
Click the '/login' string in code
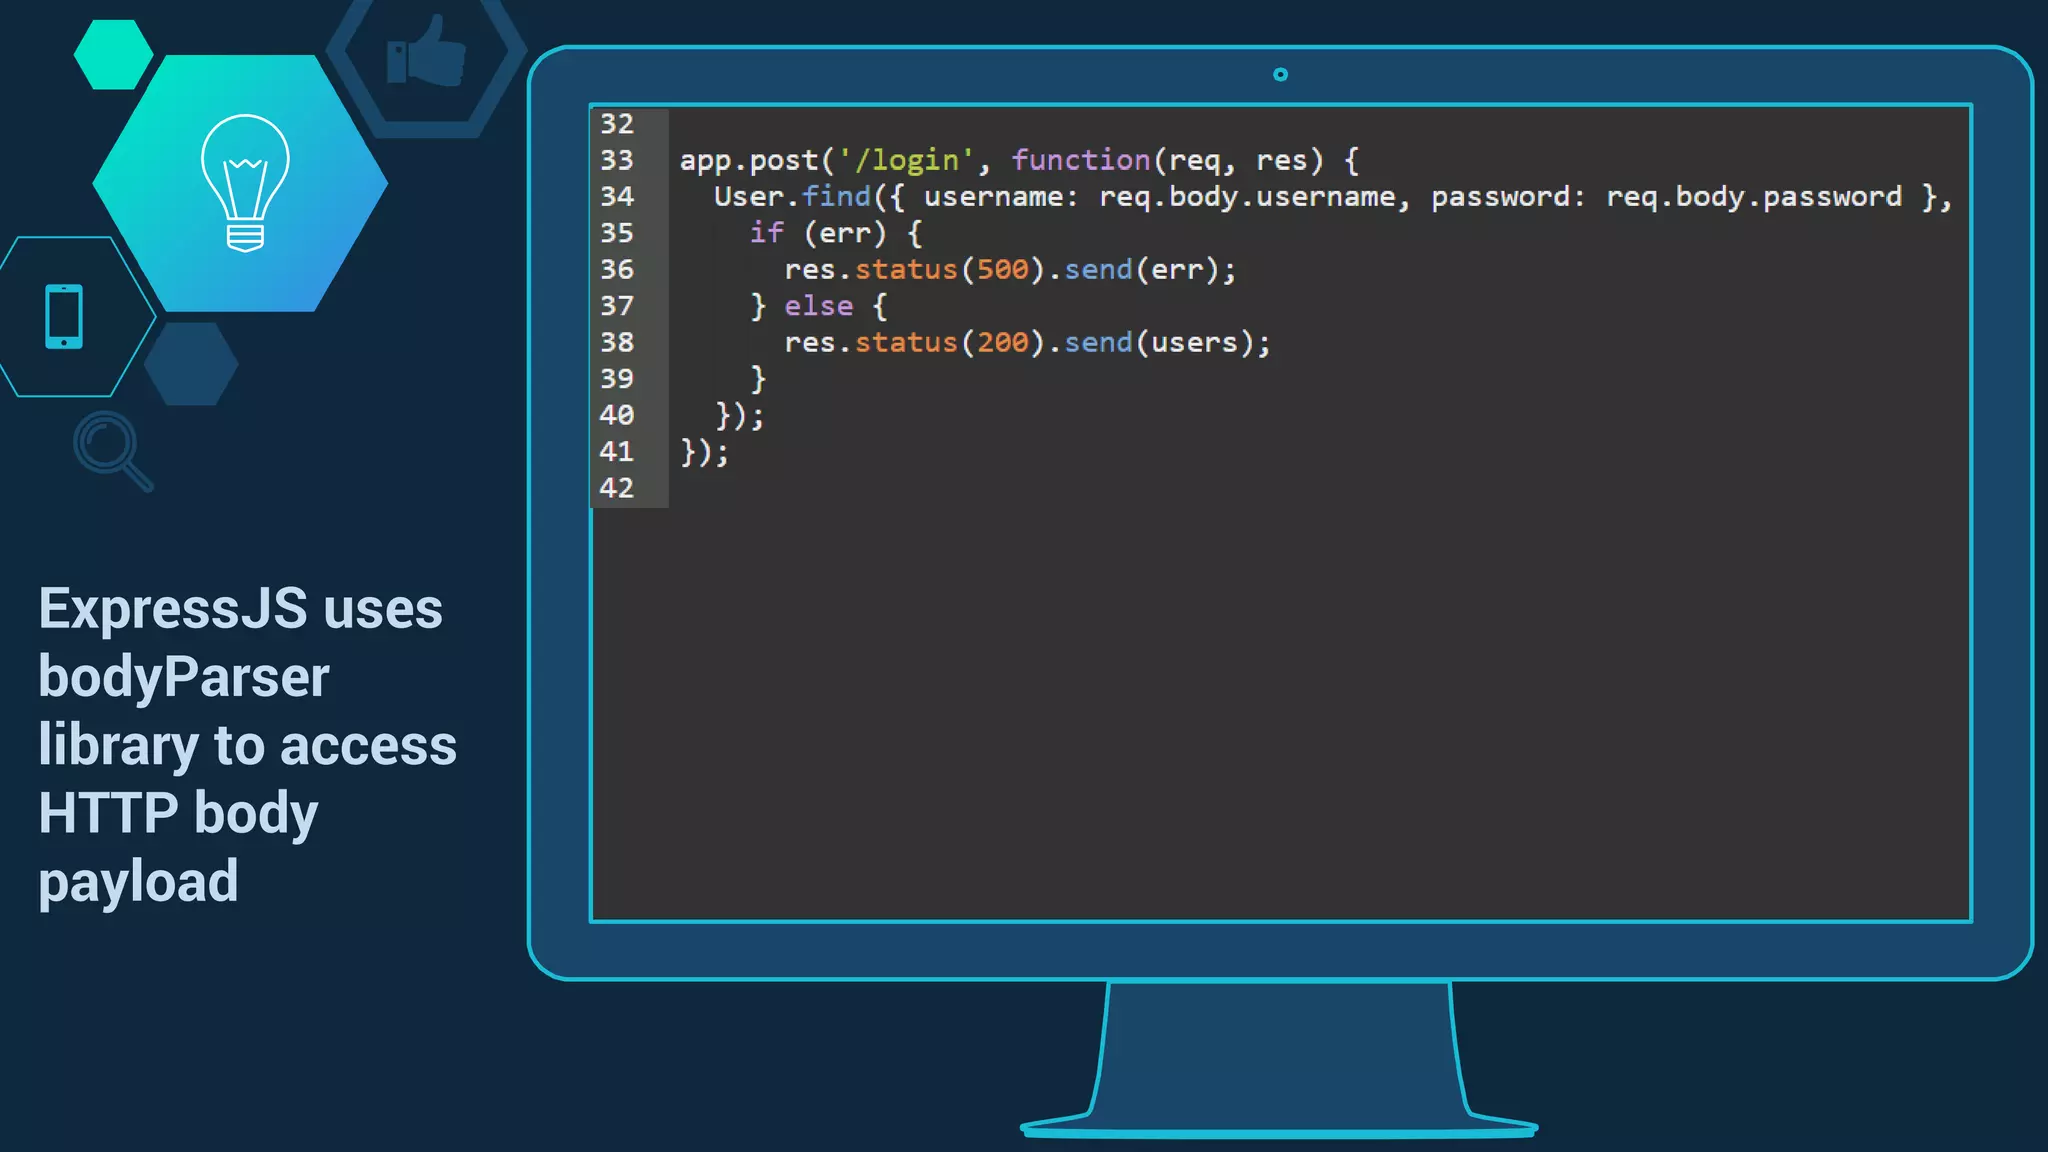tap(905, 160)
